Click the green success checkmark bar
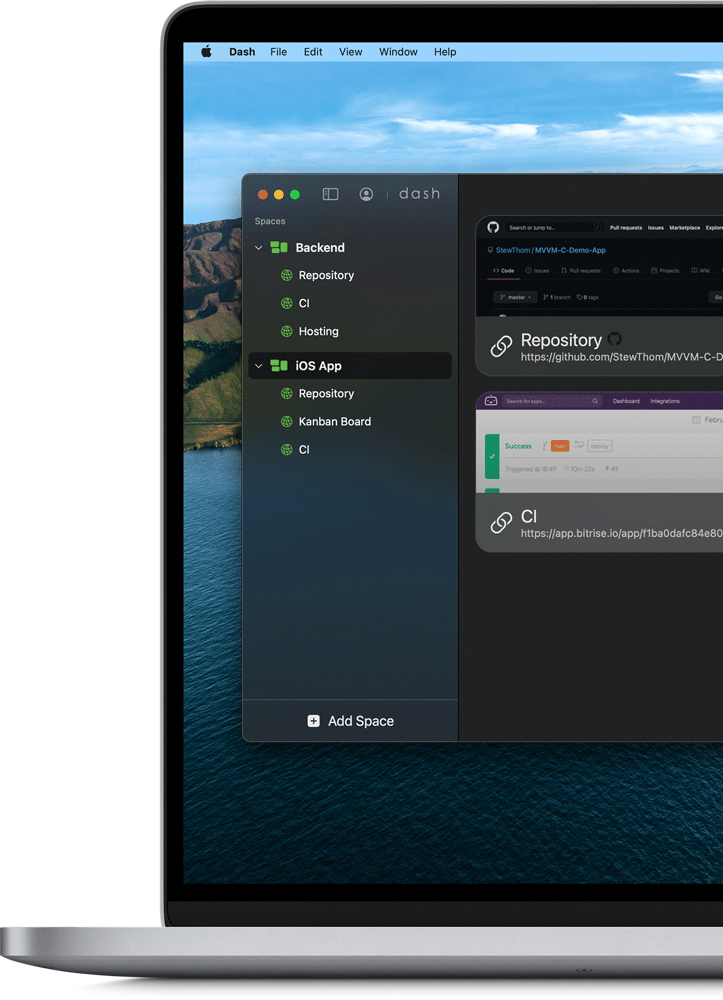This screenshot has height=1000, width=723. 492,456
